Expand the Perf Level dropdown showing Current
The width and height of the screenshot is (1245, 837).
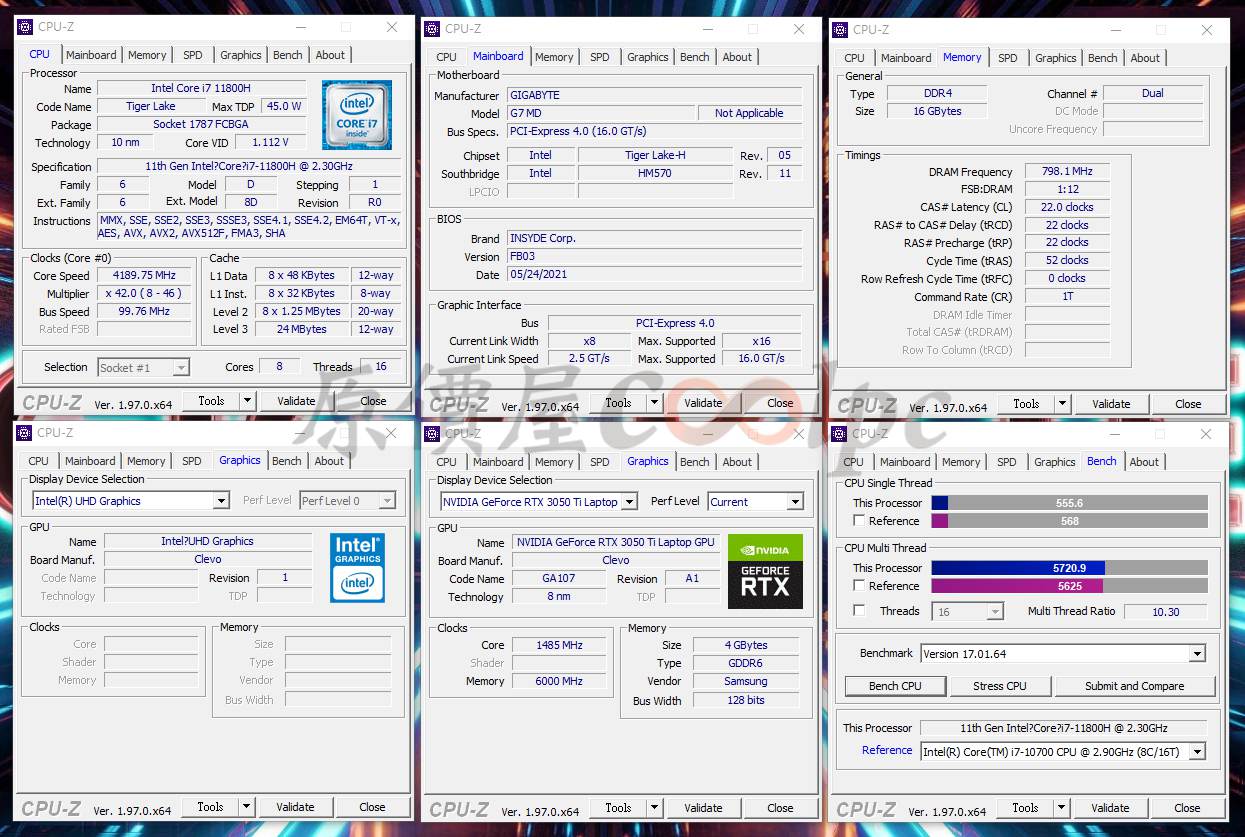pyautogui.click(x=796, y=502)
